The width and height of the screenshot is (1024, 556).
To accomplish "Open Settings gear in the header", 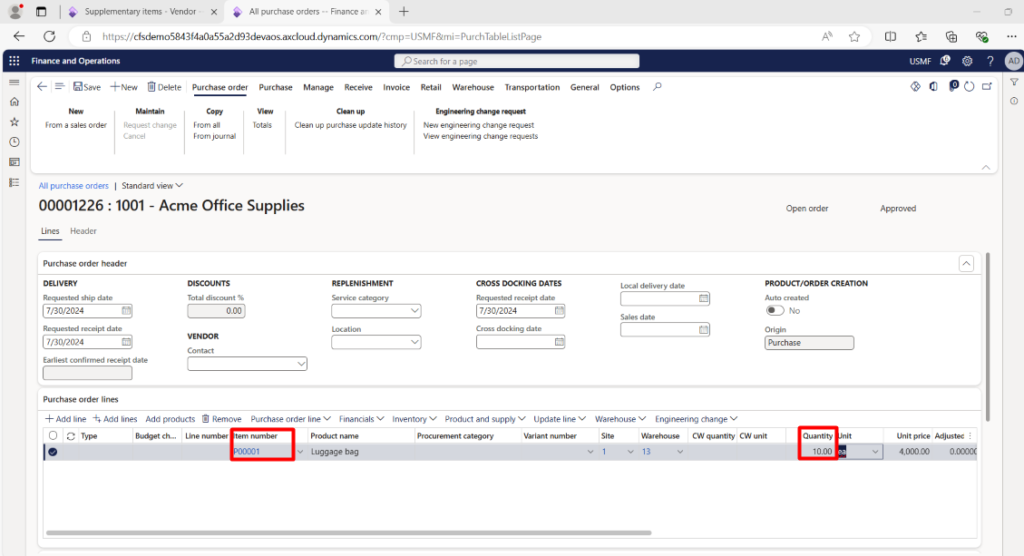I will tap(967, 61).
